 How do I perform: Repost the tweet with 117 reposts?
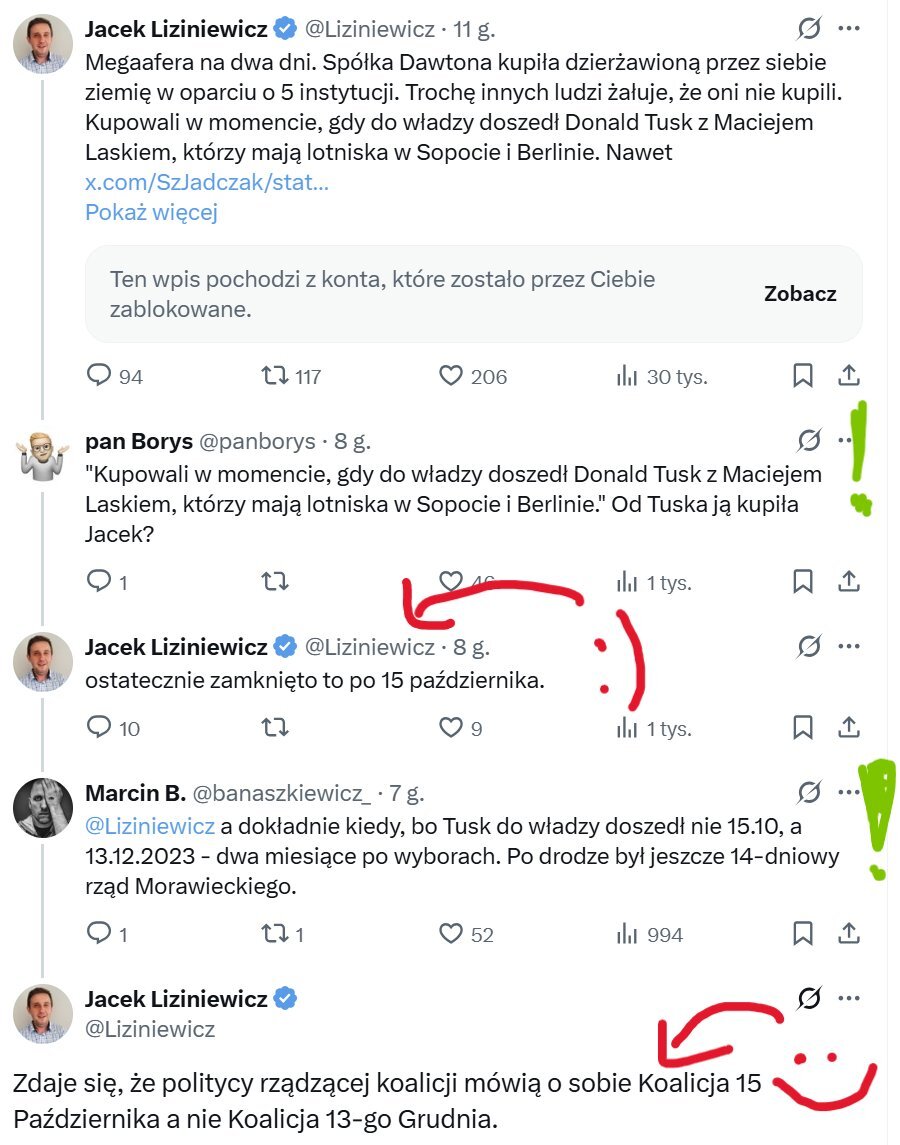tap(274, 376)
